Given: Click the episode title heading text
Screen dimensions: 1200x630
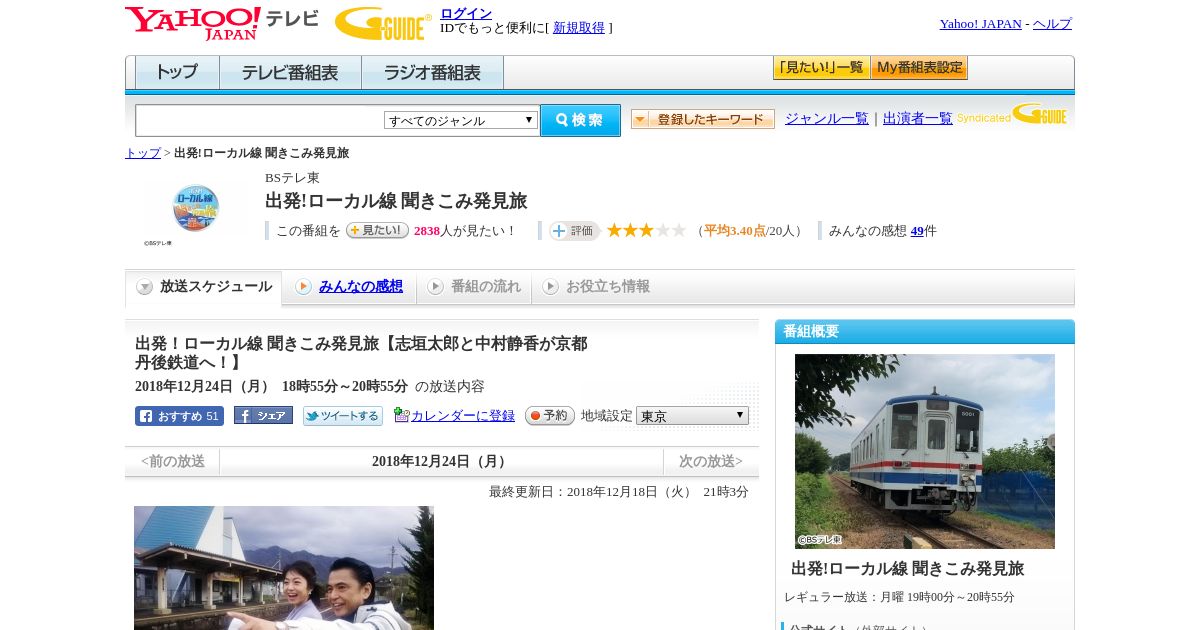Looking at the screenshot, I should (361, 352).
